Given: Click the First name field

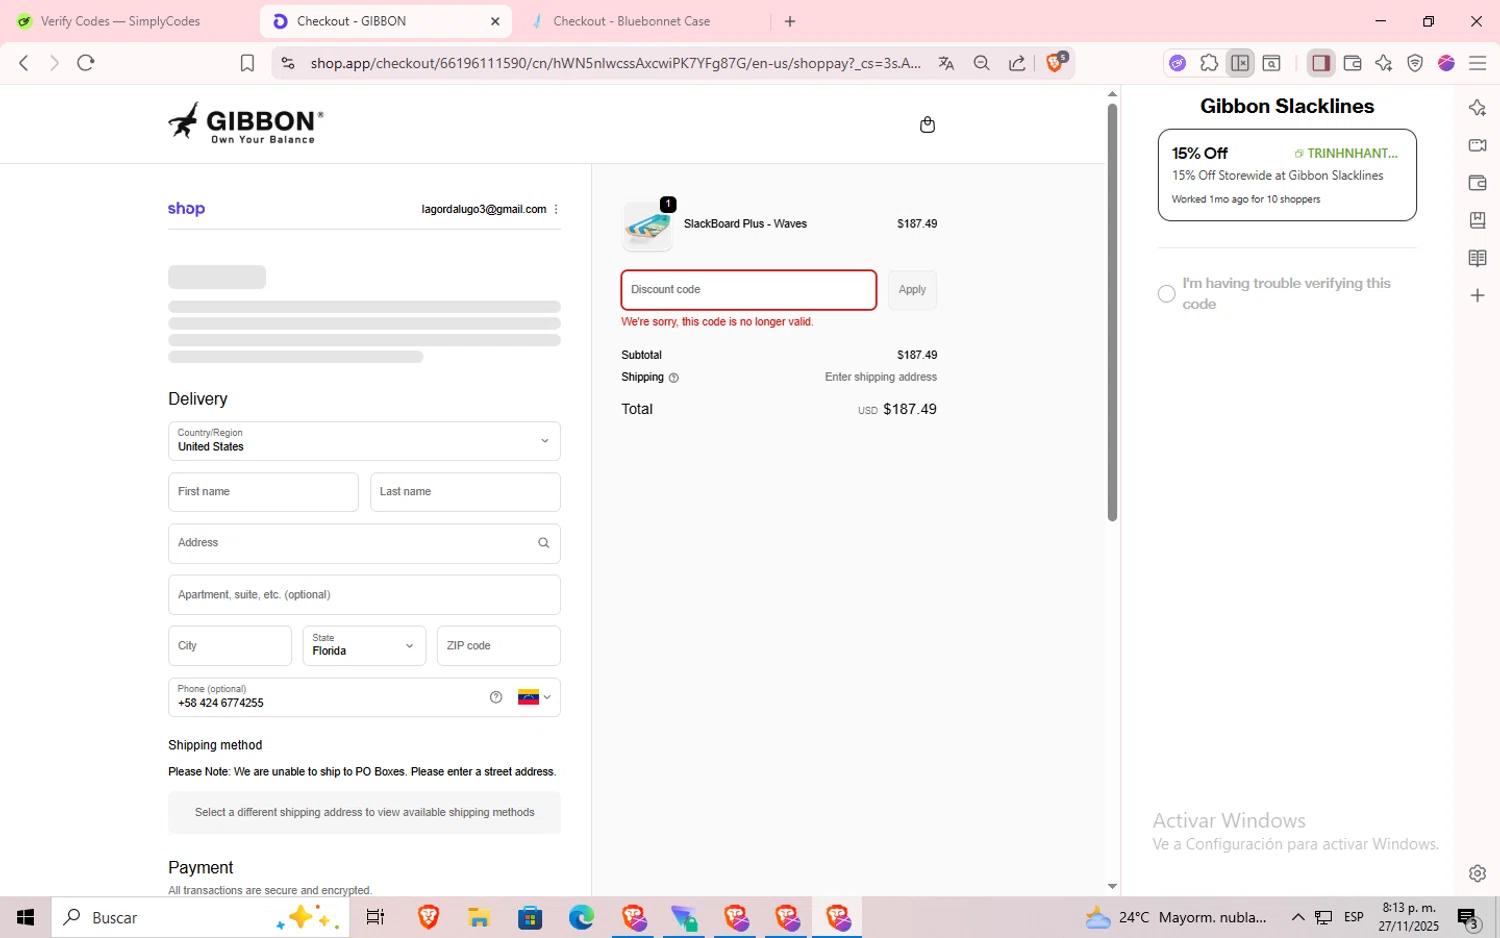Looking at the screenshot, I should 263,492.
